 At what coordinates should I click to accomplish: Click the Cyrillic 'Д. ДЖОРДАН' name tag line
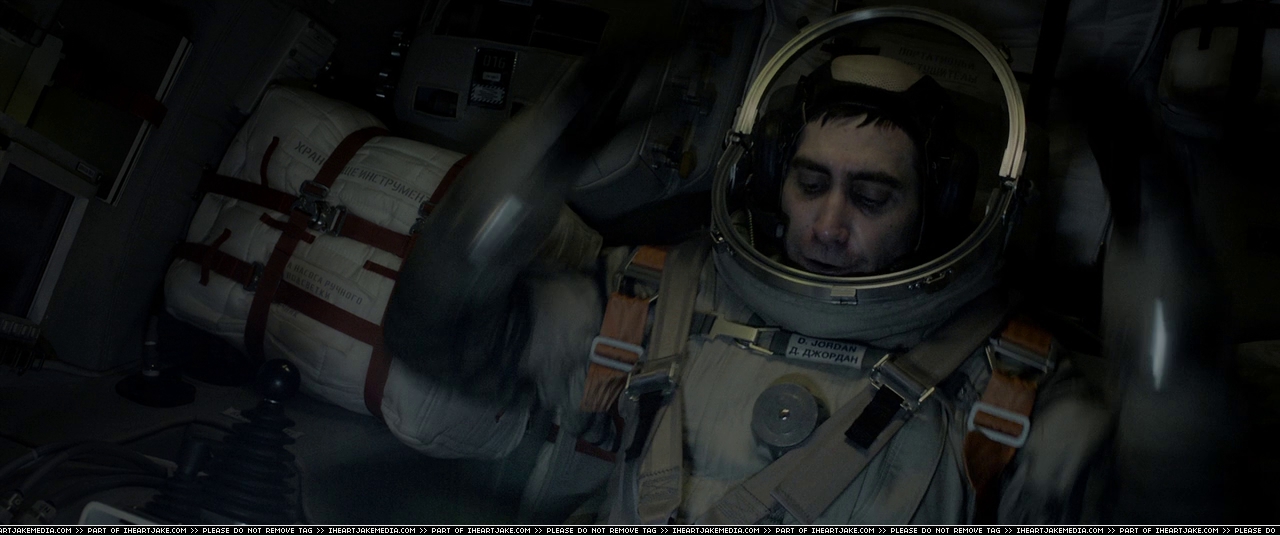823,354
